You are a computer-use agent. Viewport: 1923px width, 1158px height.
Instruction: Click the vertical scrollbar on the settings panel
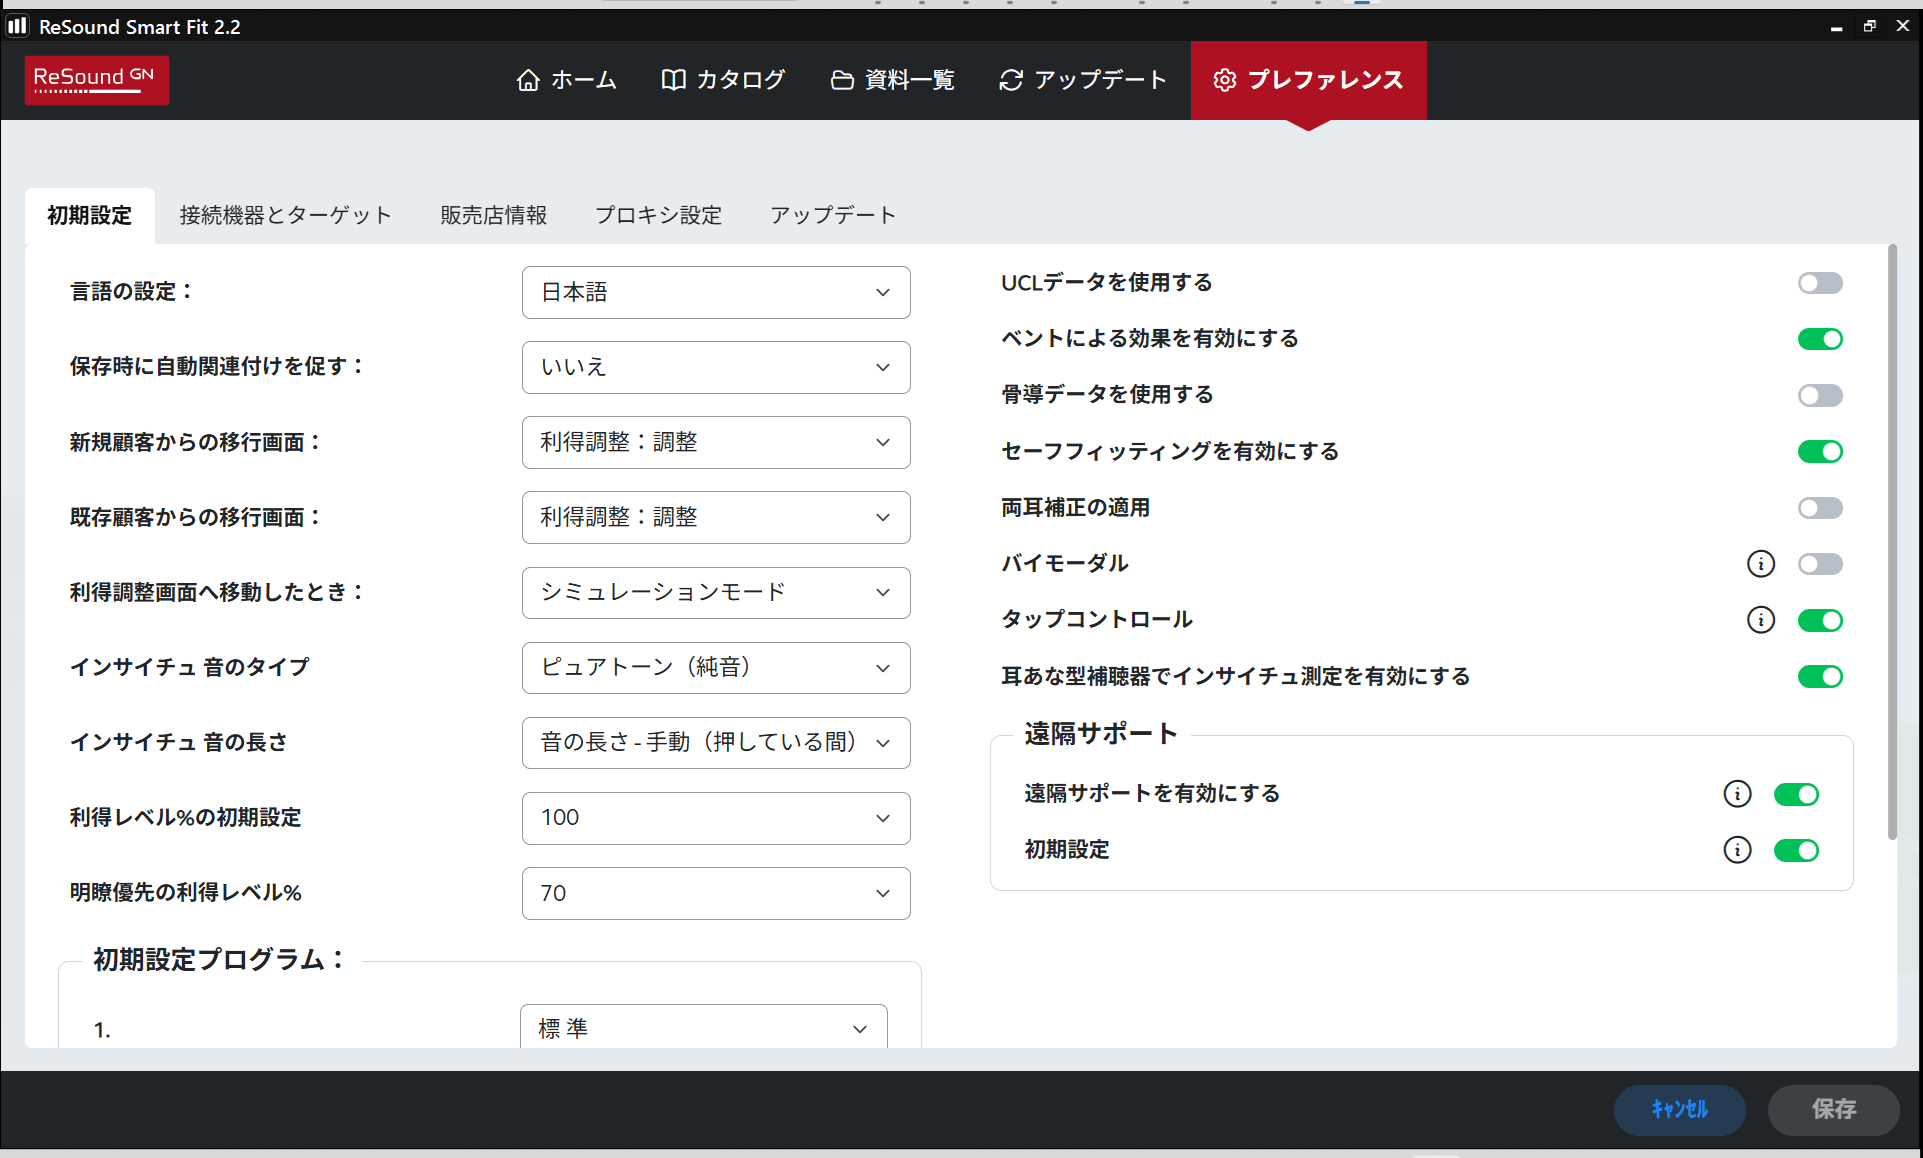(x=1891, y=540)
